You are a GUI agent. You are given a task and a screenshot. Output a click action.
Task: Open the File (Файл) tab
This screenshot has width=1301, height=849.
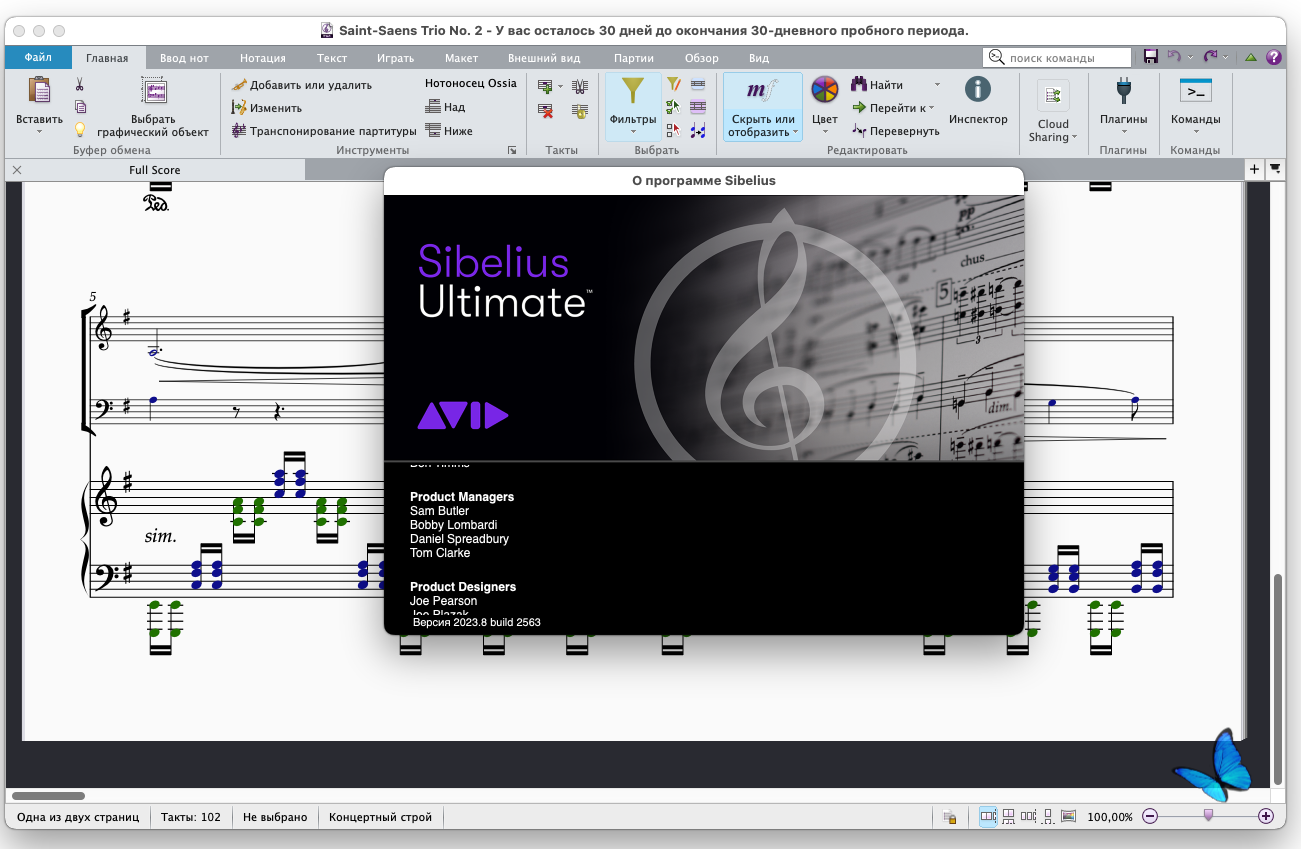38,58
